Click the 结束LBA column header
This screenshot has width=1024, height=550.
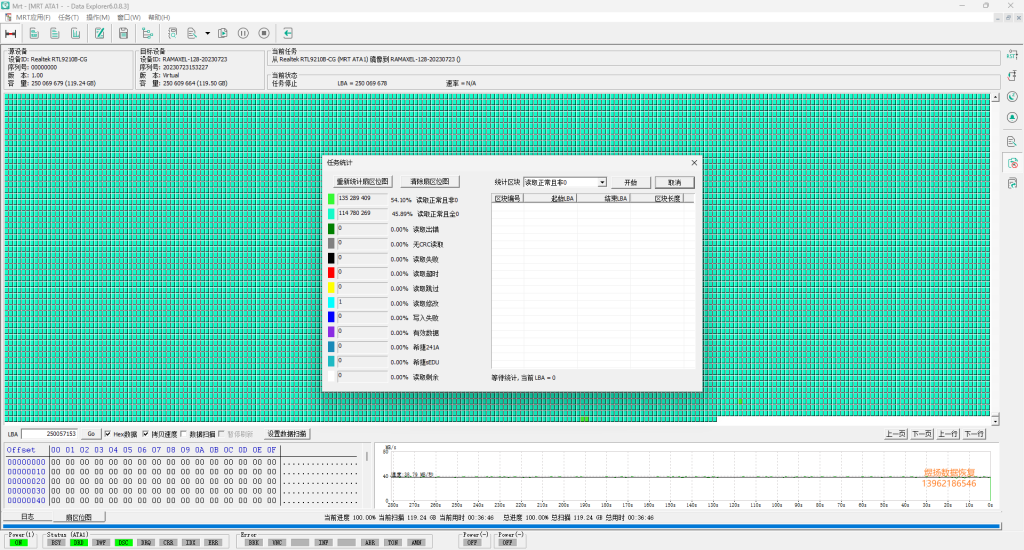coord(604,198)
